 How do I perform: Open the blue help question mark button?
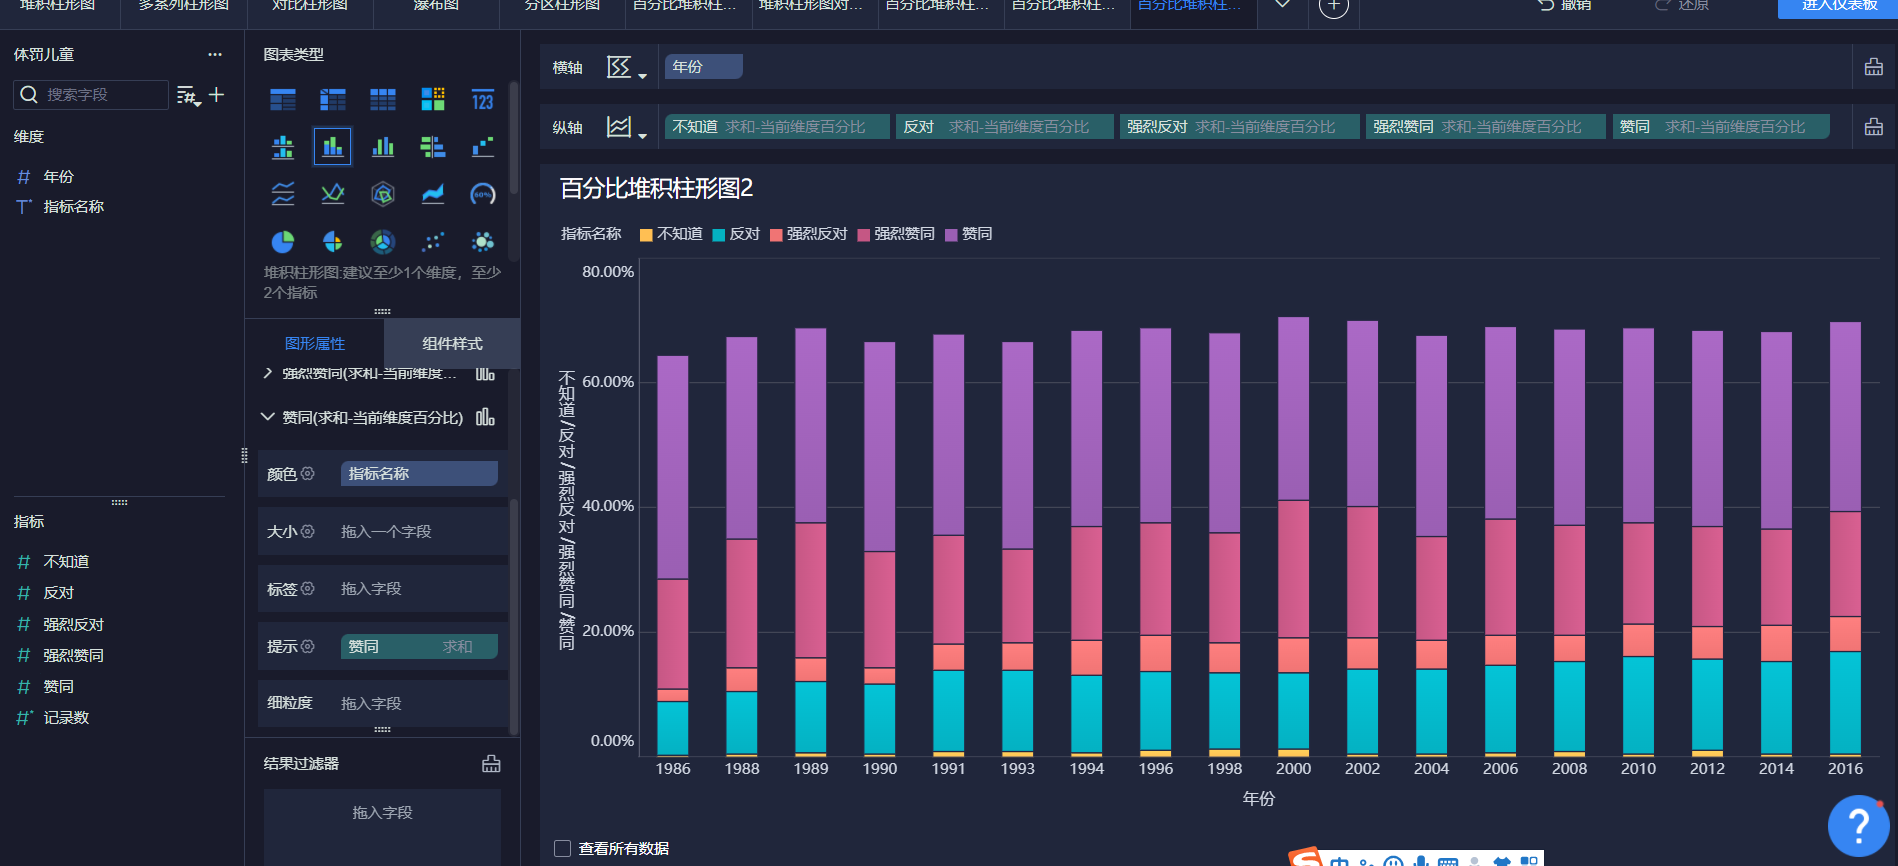click(1858, 826)
